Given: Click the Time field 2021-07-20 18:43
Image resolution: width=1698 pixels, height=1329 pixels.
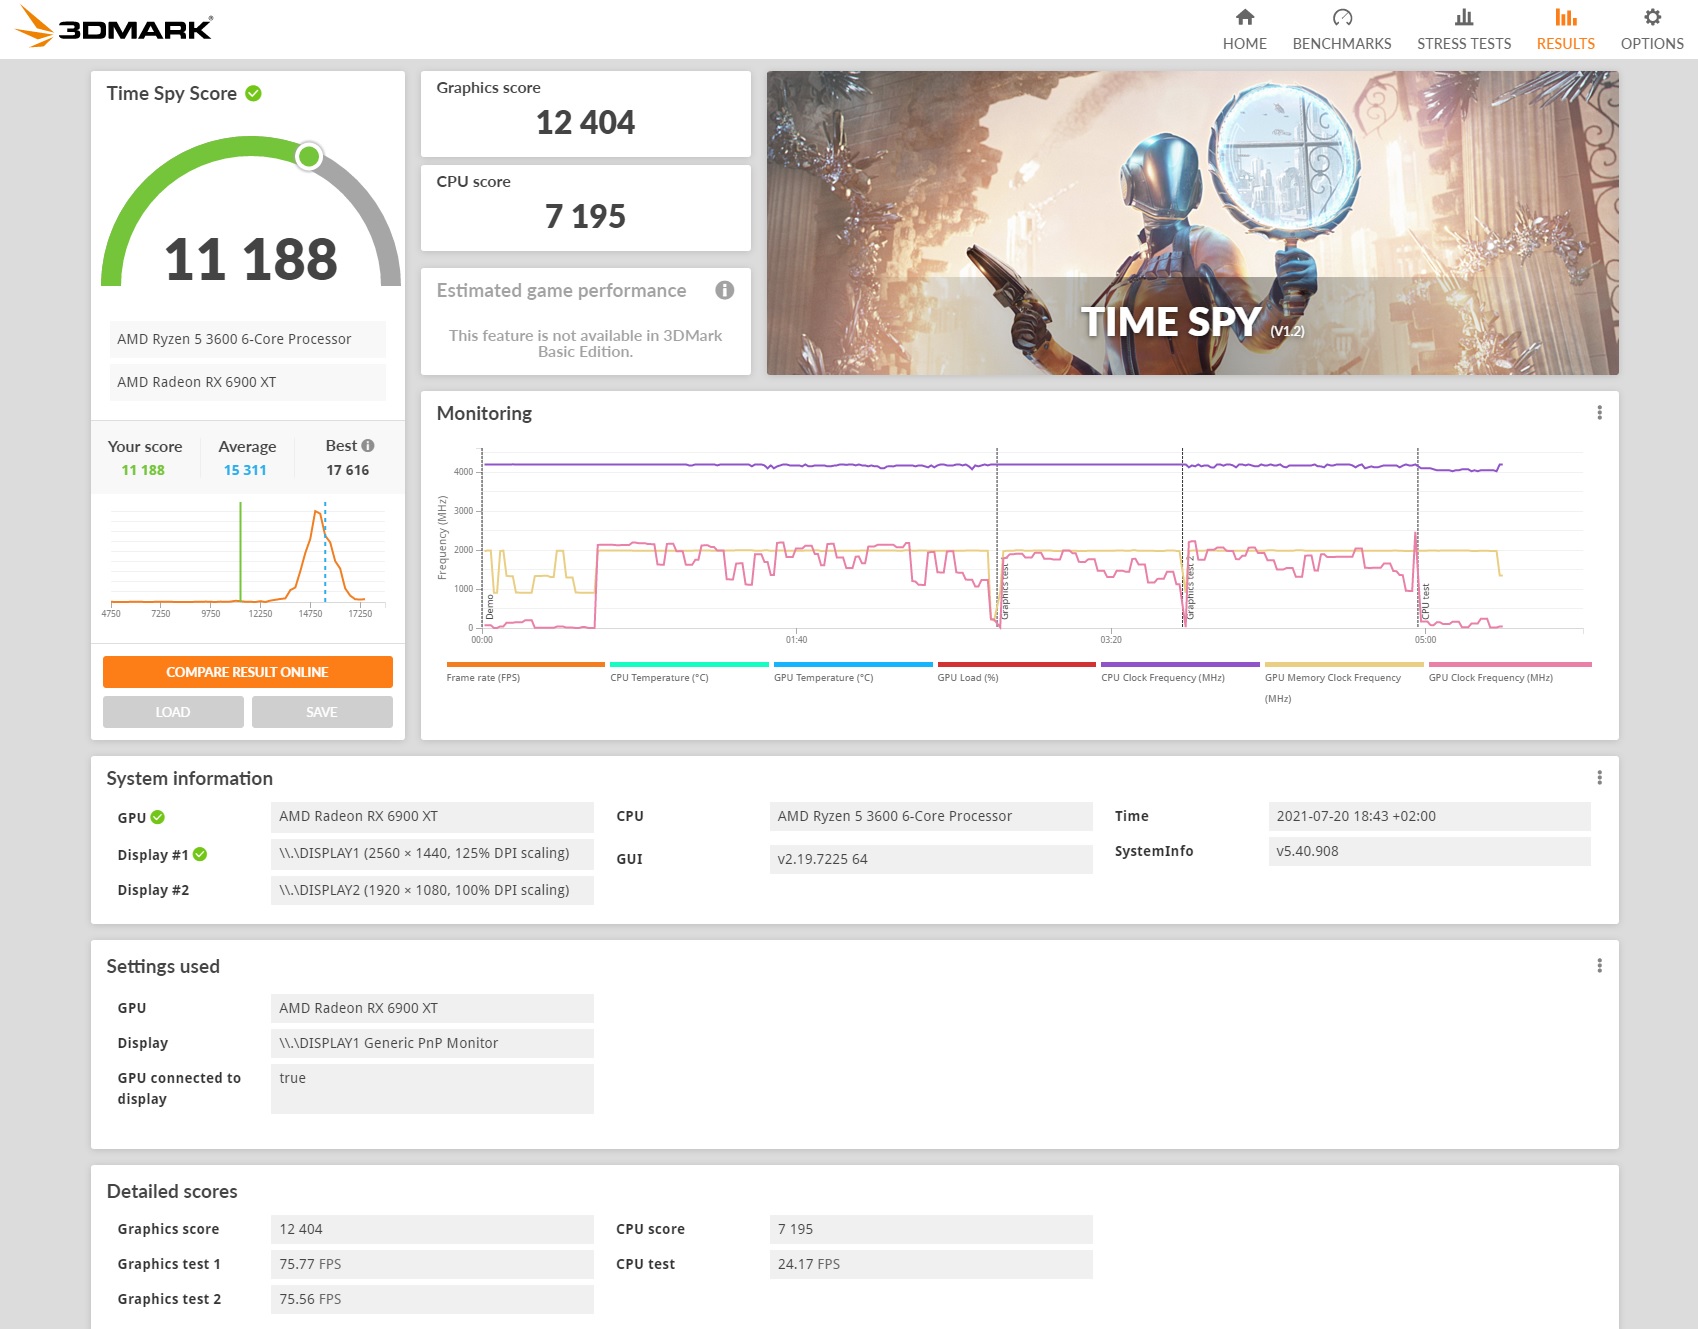Looking at the screenshot, I should pyautogui.click(x=1430, y=816).
